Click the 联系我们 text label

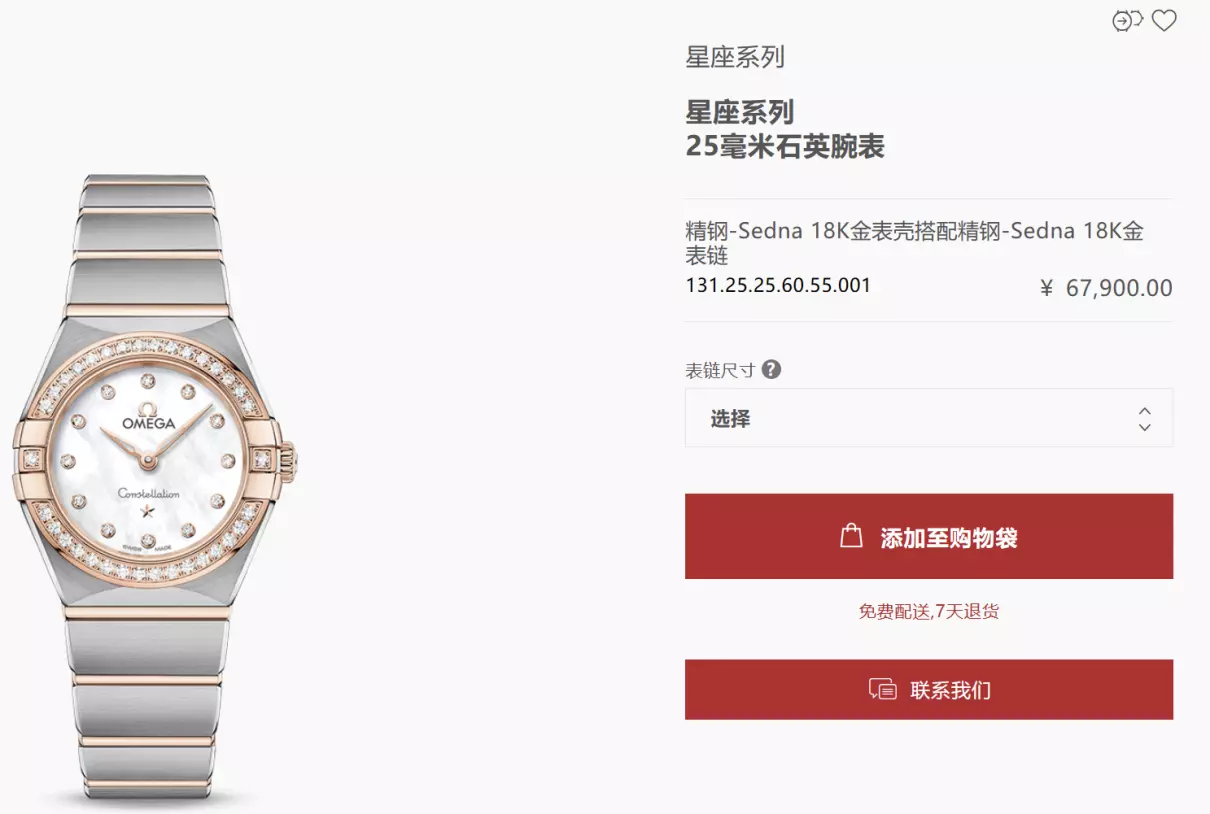(950, 690)
